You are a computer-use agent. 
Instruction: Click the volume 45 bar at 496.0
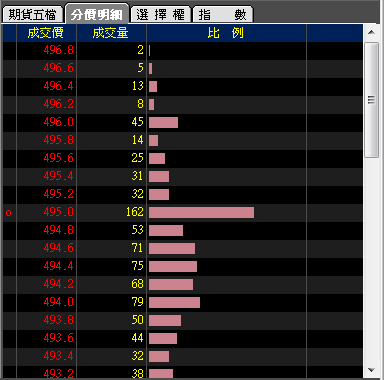tap(163, 122)
